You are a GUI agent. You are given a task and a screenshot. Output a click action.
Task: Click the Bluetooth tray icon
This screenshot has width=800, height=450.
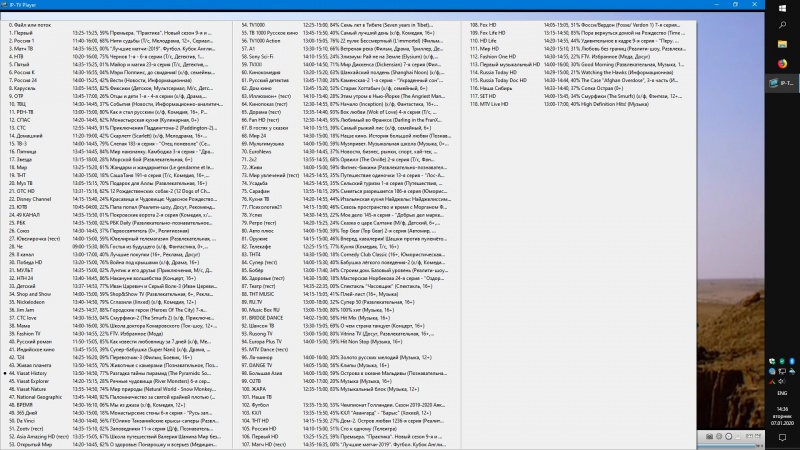click(792, 361)
